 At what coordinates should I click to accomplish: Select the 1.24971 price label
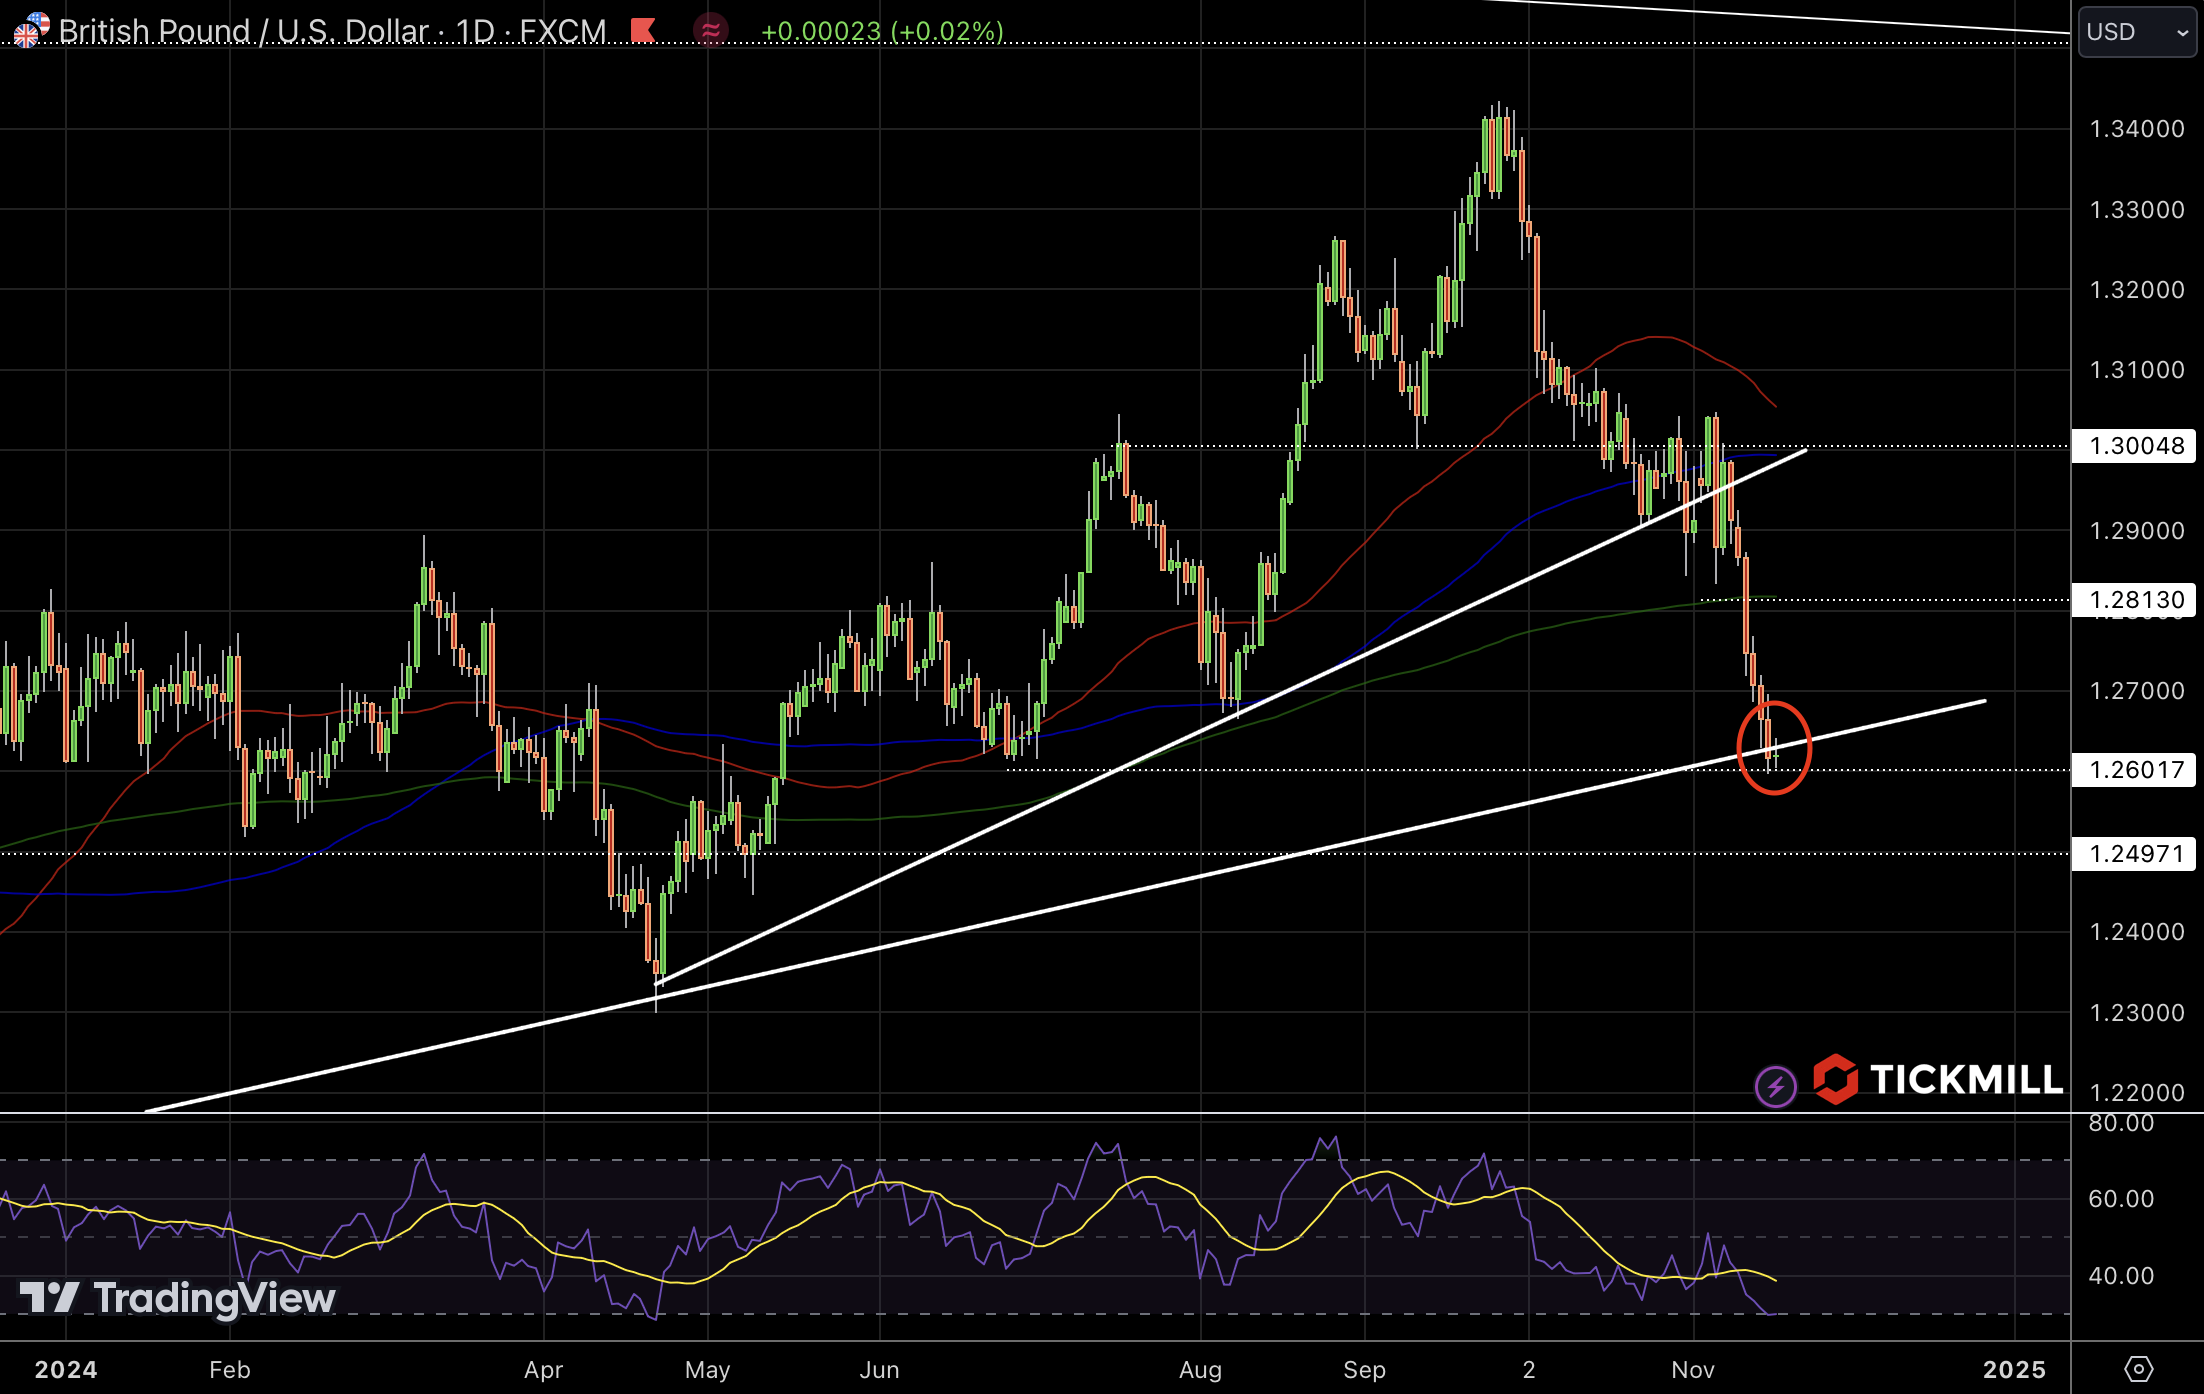(2135, 854)
